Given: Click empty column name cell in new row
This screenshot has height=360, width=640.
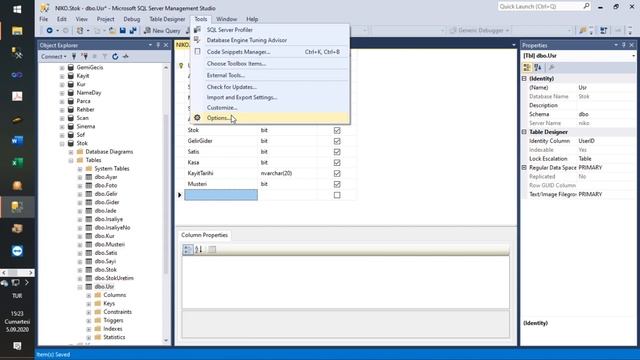Looking at the screenshot, I should tap(221, 195).
